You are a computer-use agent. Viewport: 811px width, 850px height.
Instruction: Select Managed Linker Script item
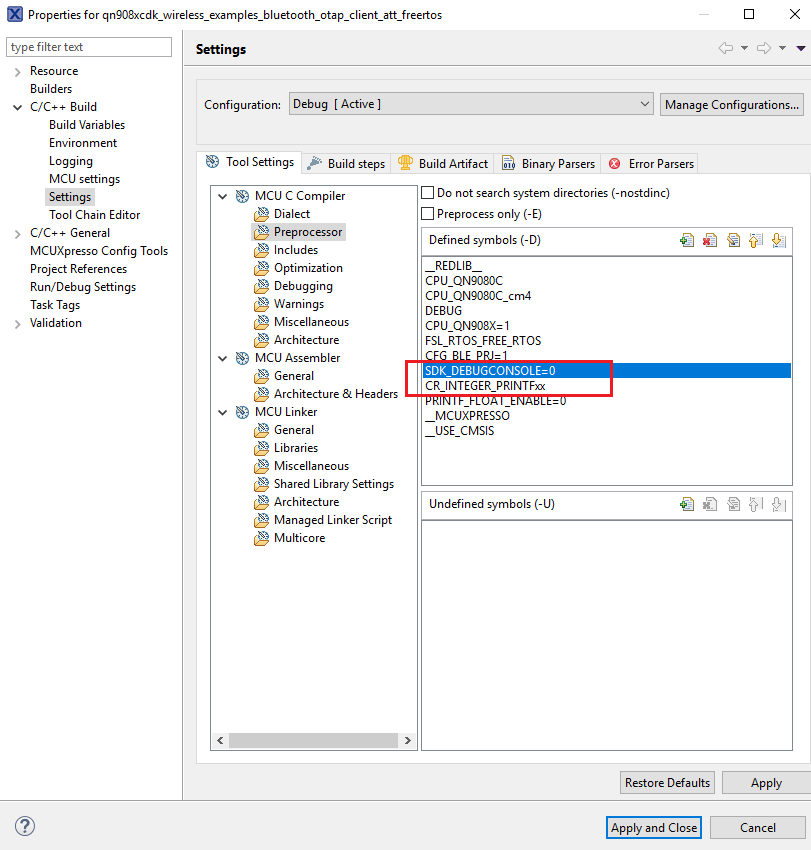pyautogui.click(x=333, y=520)
